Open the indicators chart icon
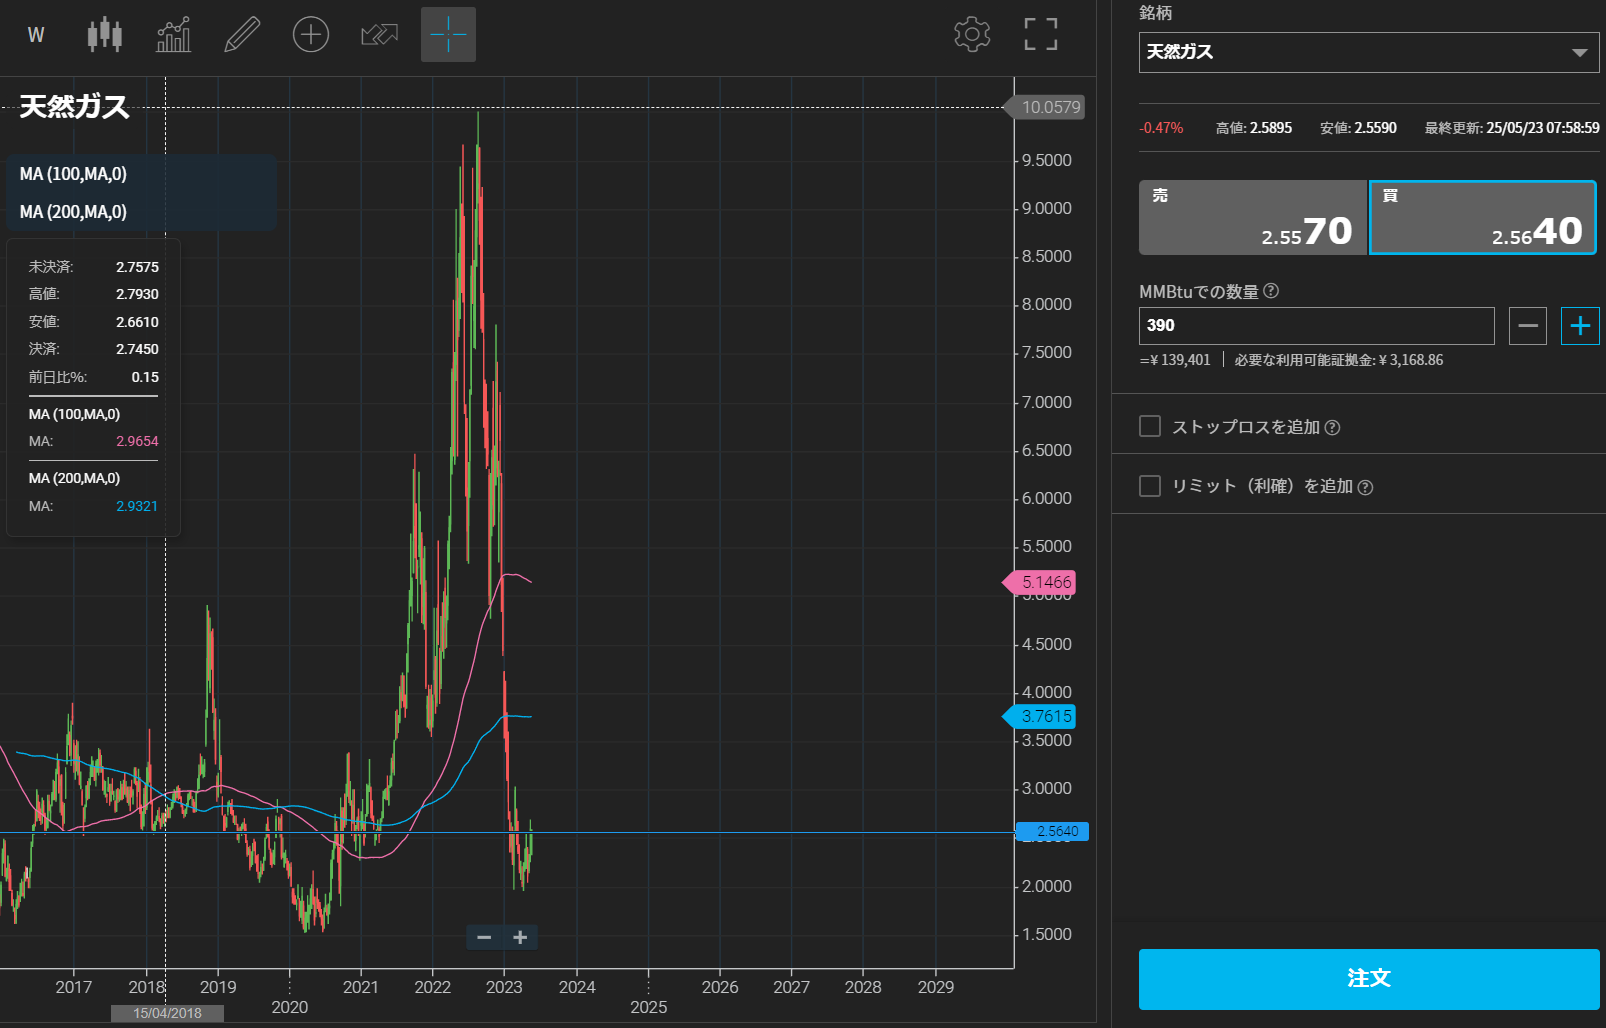This screenshot has width=1606, height=1028. click(x=174, y=35)
